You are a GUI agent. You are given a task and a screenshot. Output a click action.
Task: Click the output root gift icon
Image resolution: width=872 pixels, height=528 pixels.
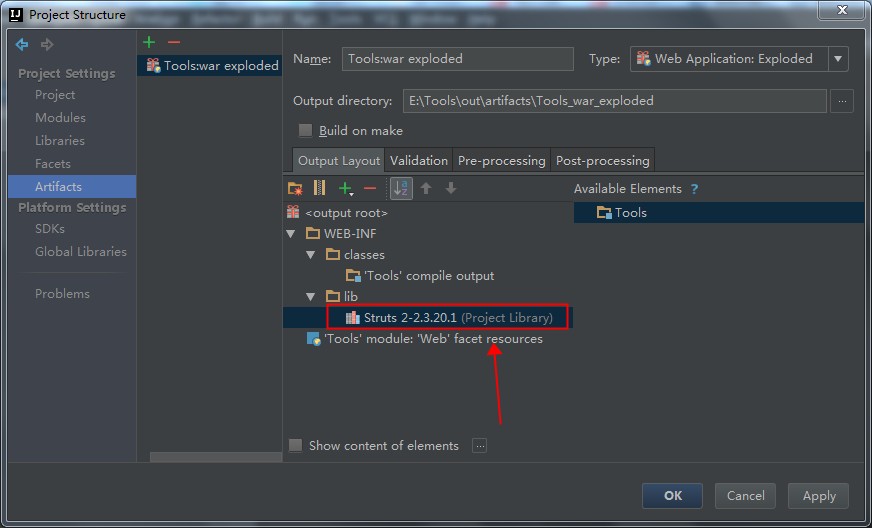click(293, 212)
